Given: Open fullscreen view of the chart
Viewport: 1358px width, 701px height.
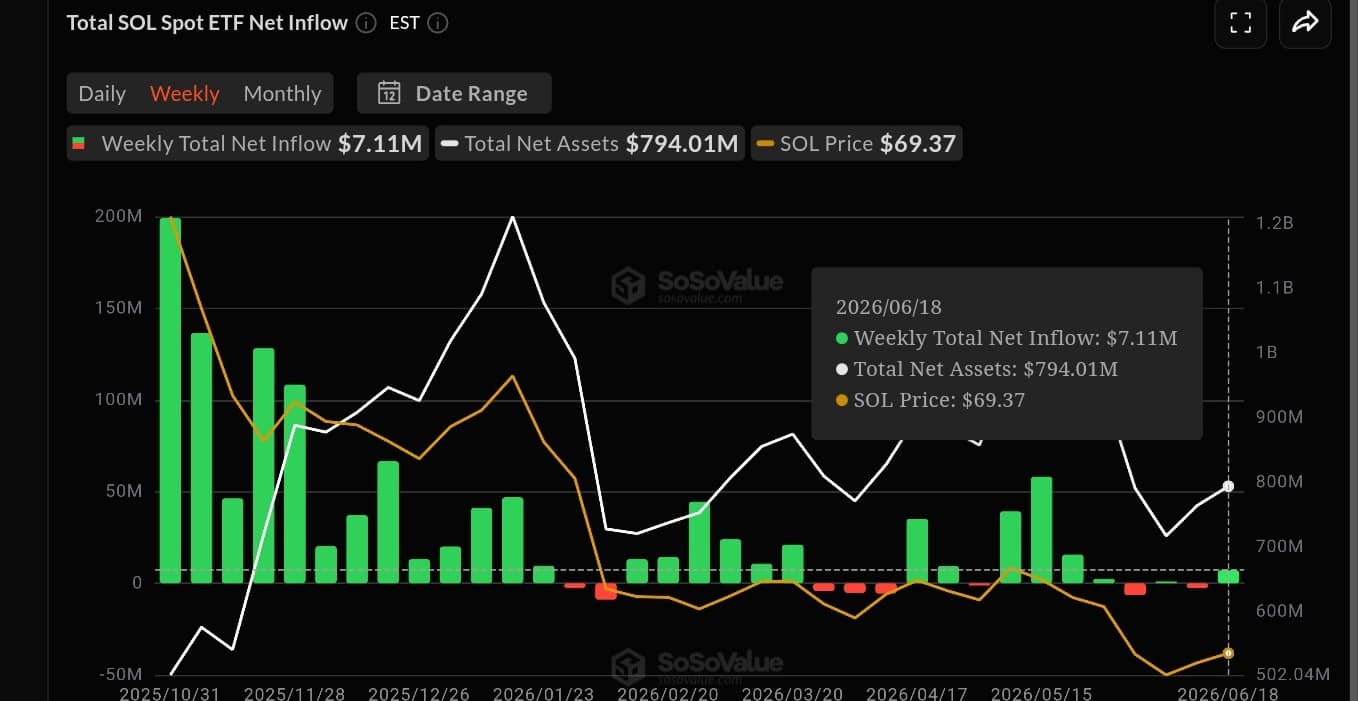Looking at the screenshot, I should point(1241,23).
